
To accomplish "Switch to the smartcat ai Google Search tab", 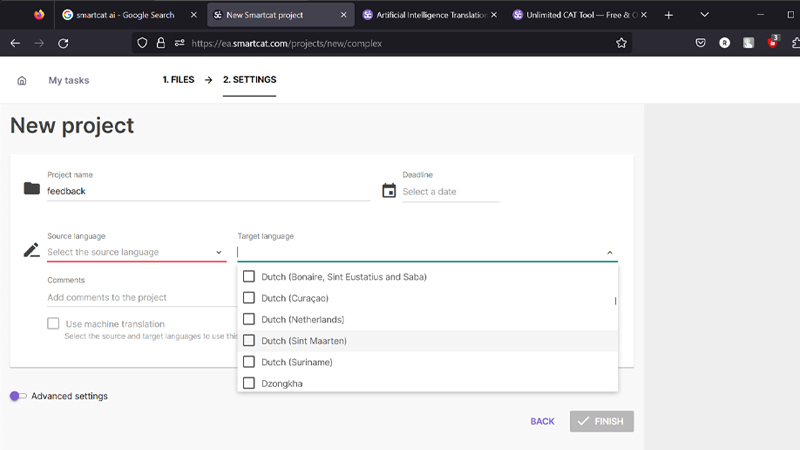I will point(126,15).
